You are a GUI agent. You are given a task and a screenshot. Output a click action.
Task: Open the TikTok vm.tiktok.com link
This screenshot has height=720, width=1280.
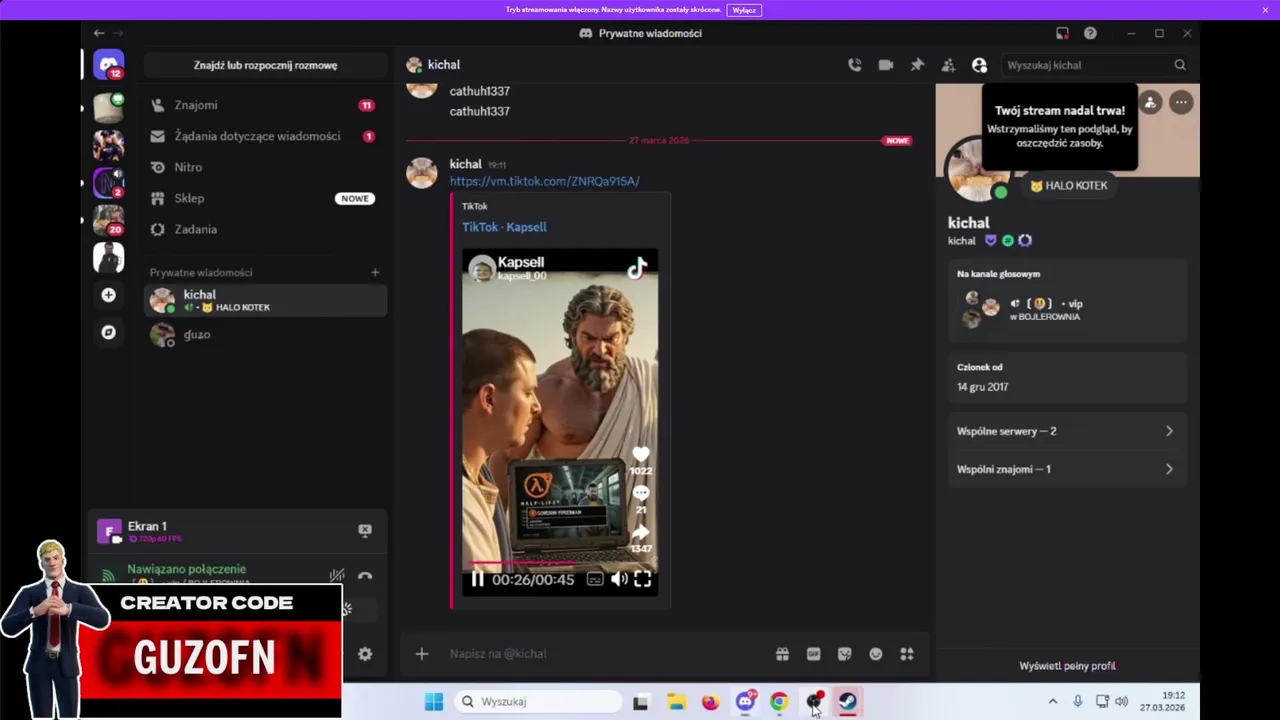(544, 181)
